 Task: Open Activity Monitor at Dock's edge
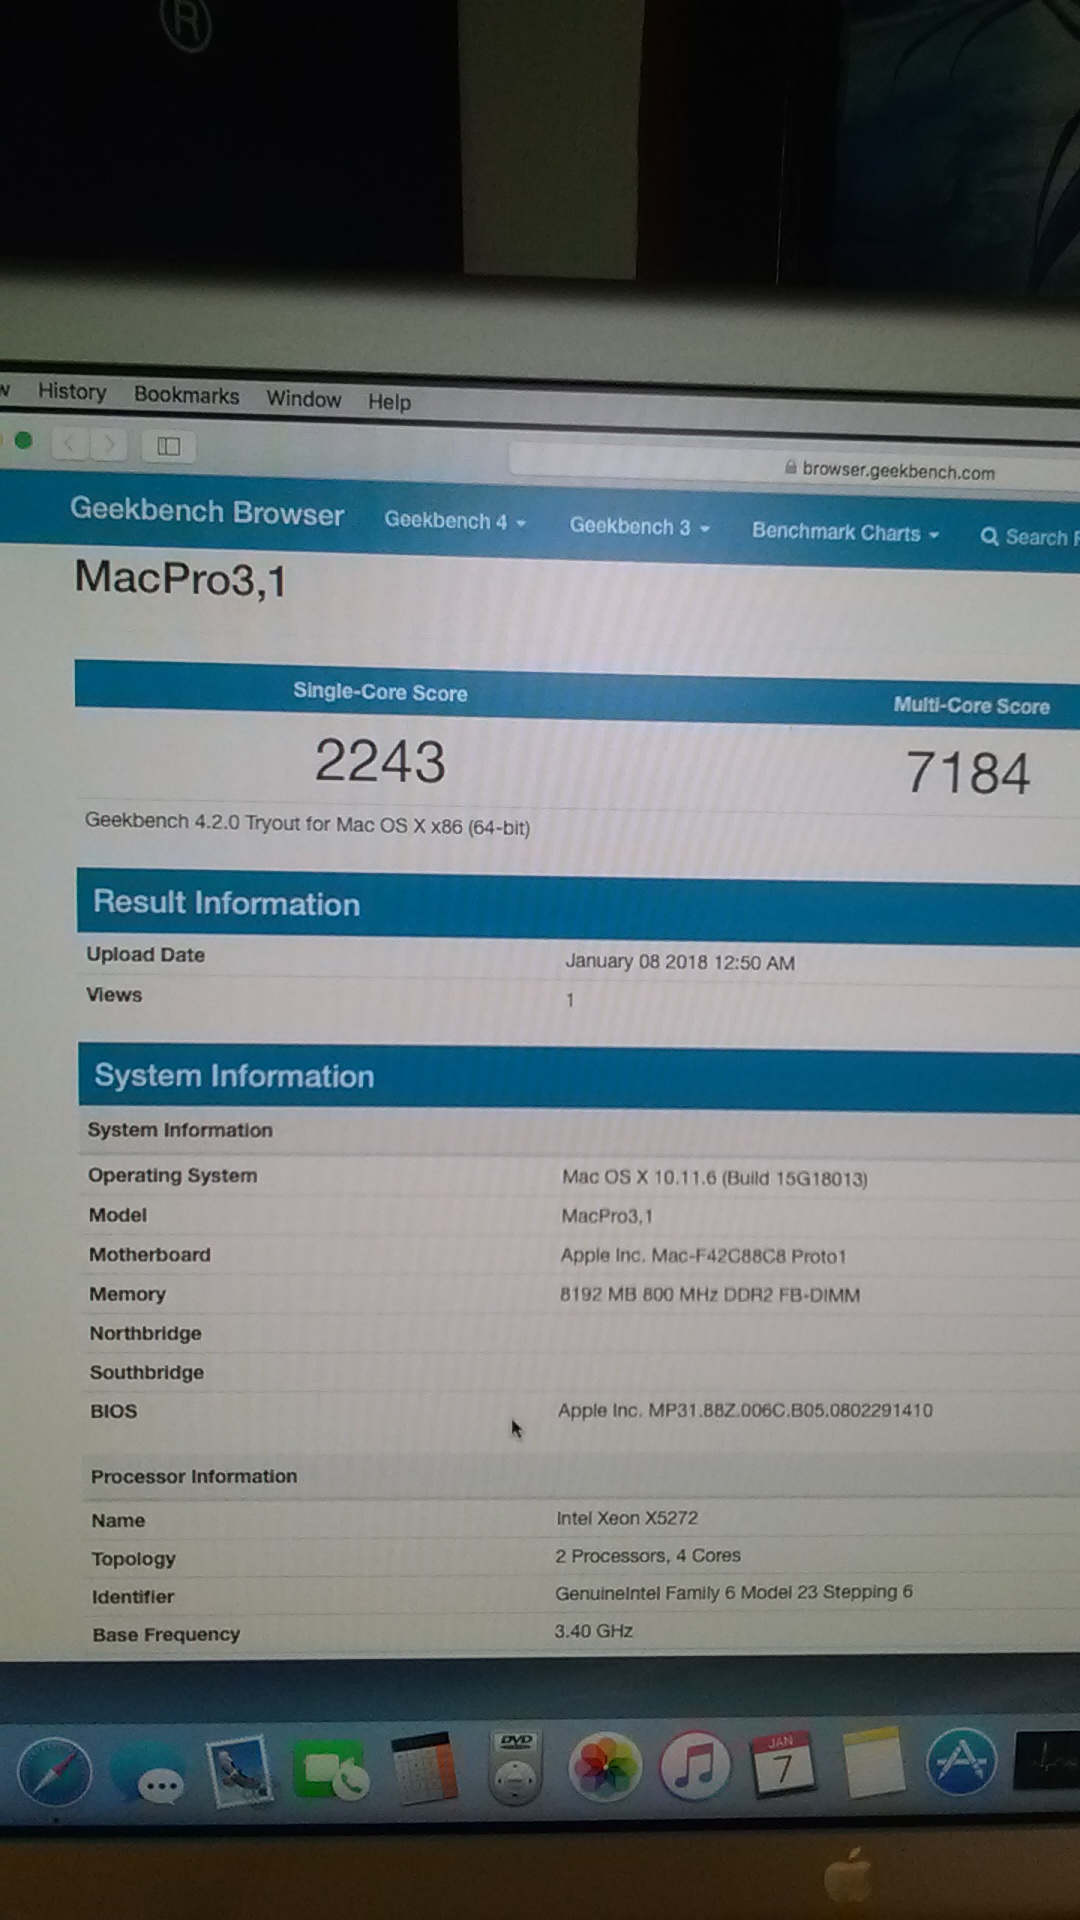coord(1047,1760)
